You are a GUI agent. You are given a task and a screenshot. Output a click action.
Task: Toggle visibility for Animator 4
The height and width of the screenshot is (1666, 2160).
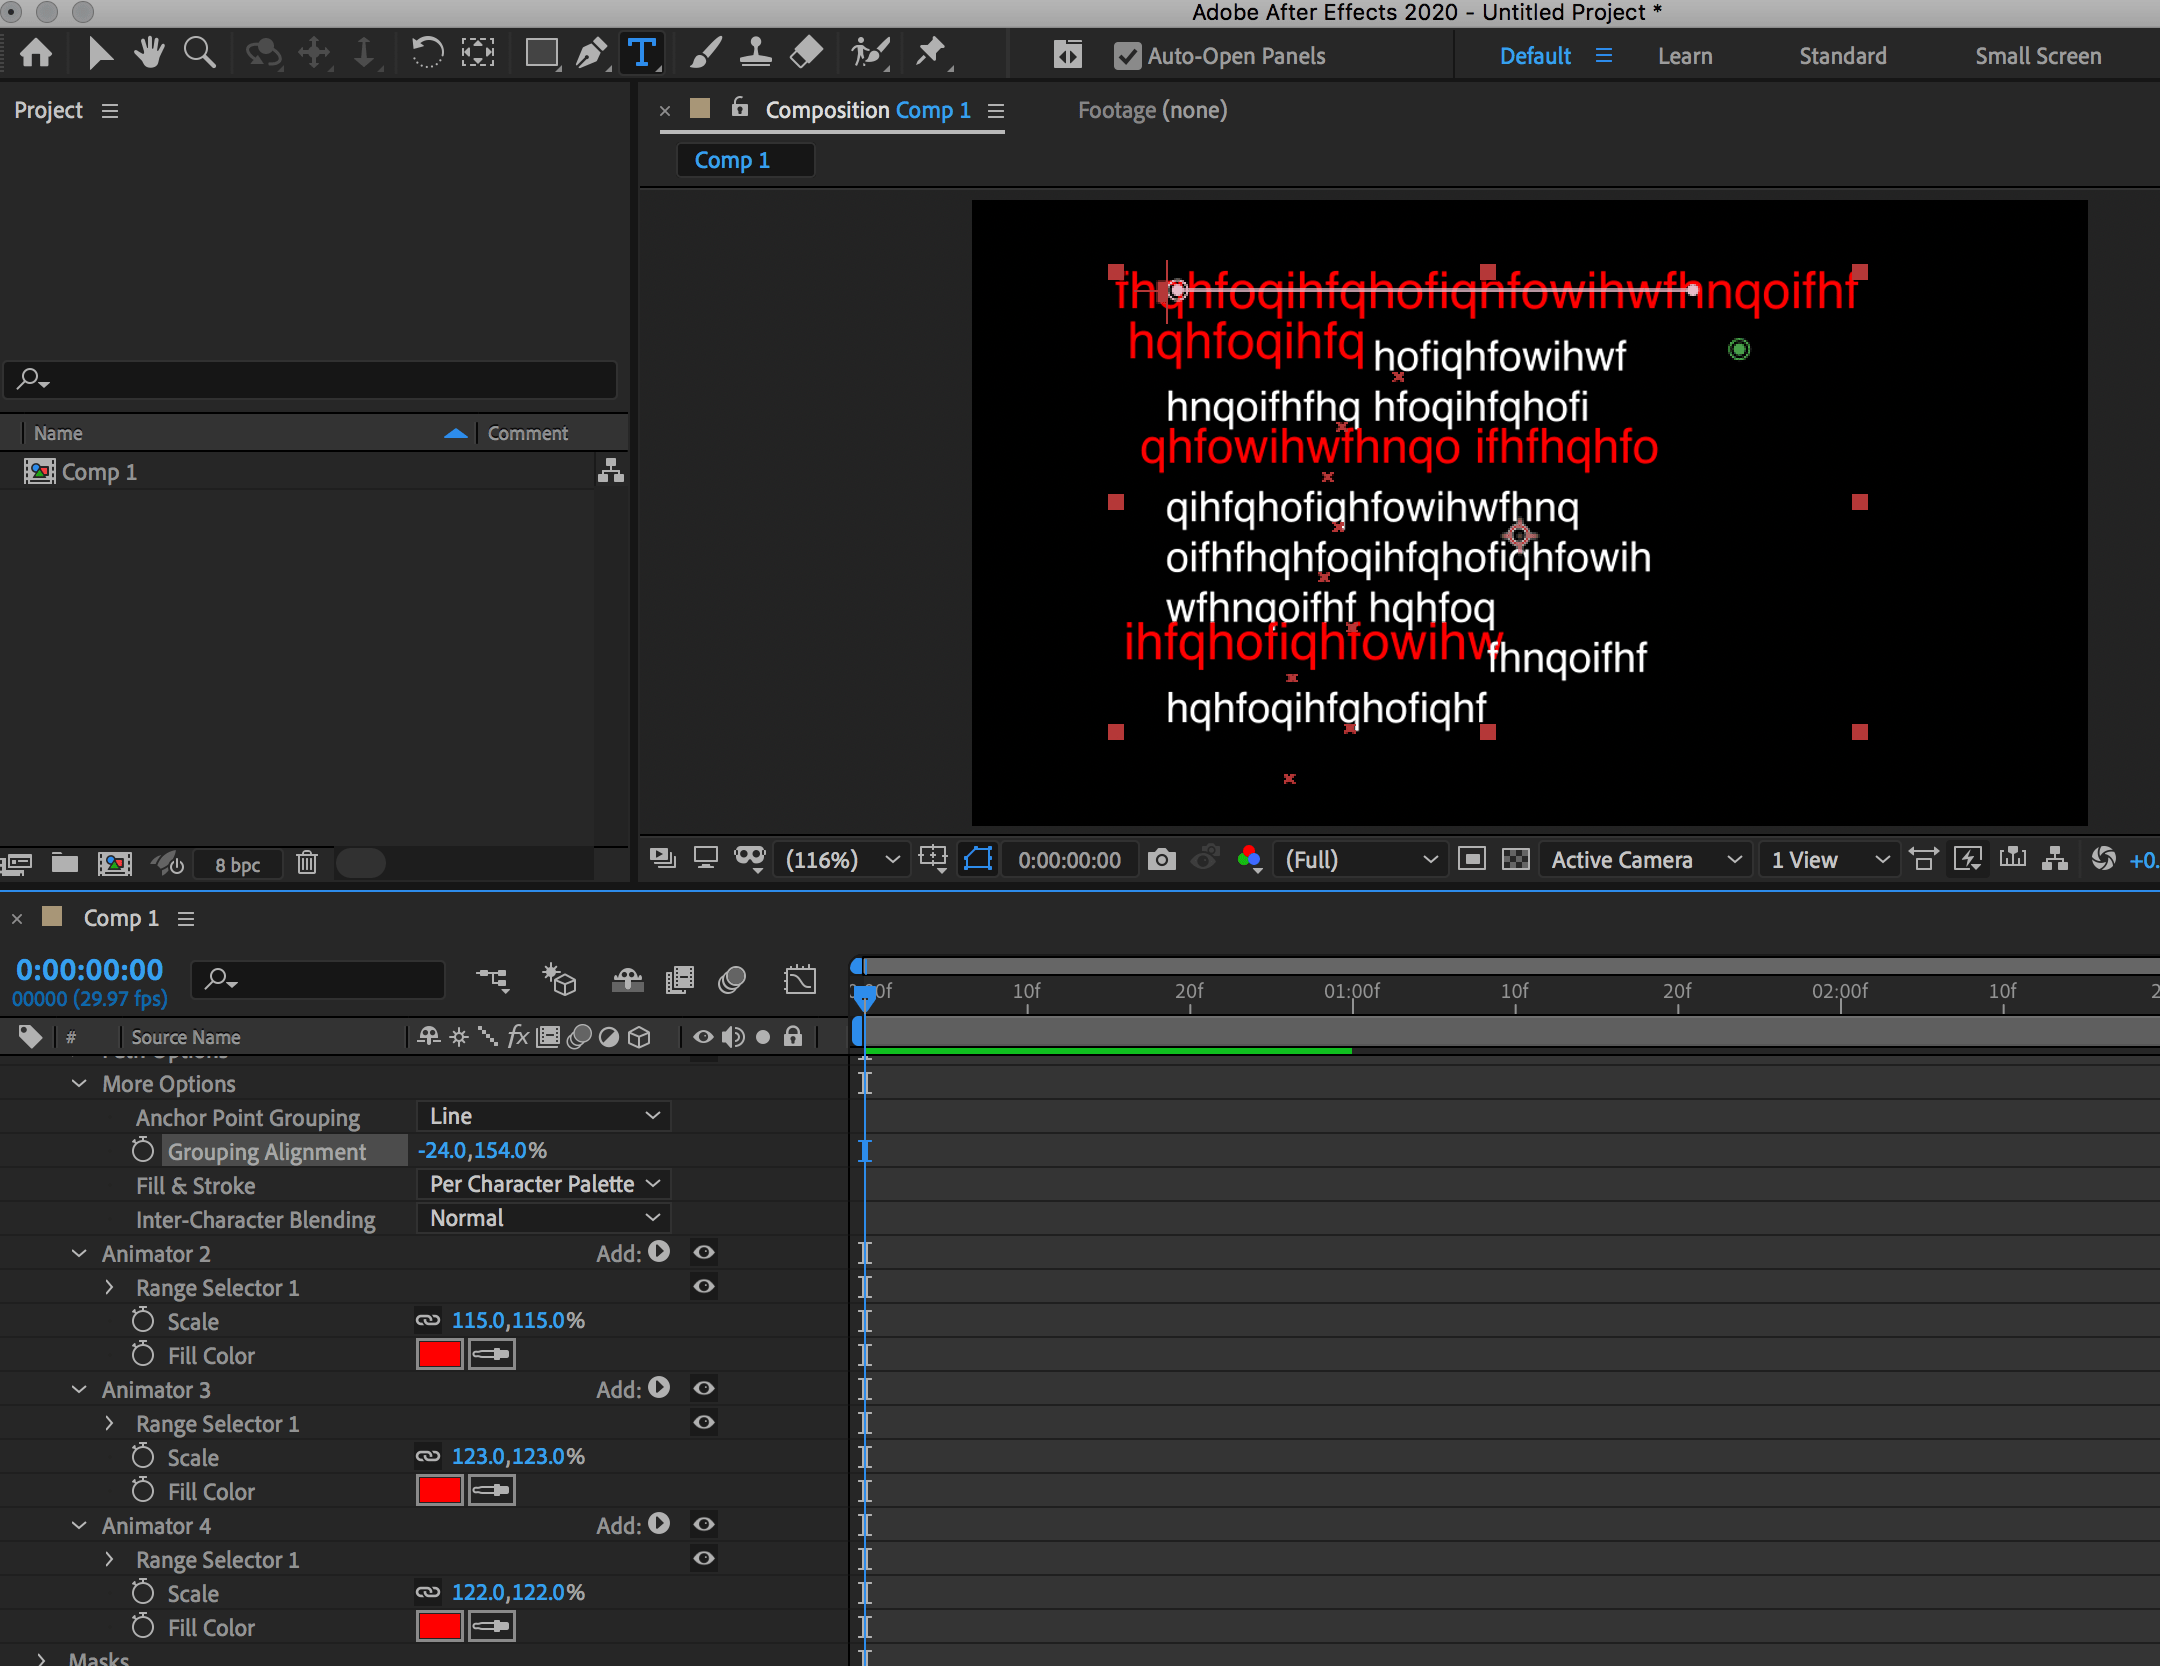pyautogui.click(x=704, y=1525)
